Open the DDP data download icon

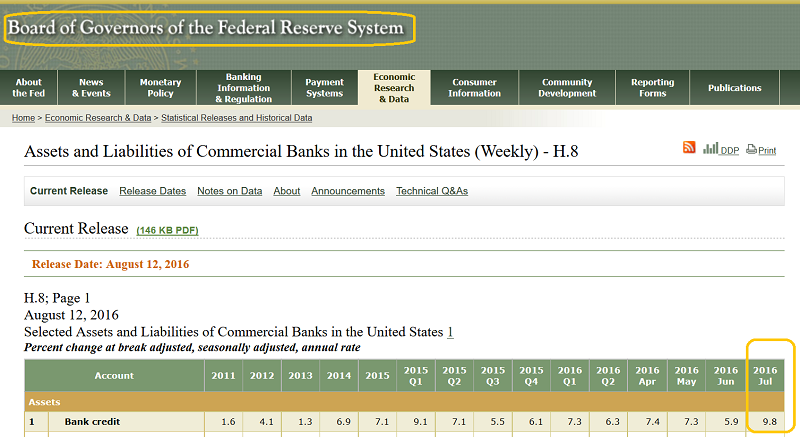coord(720,149)
